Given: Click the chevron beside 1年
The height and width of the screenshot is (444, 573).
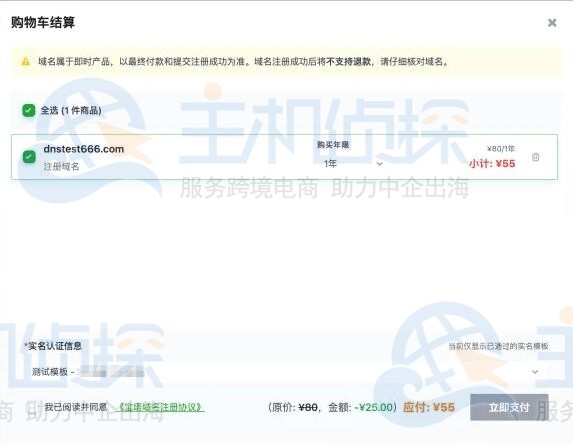Looking at the screenshot, I should 380,164.
